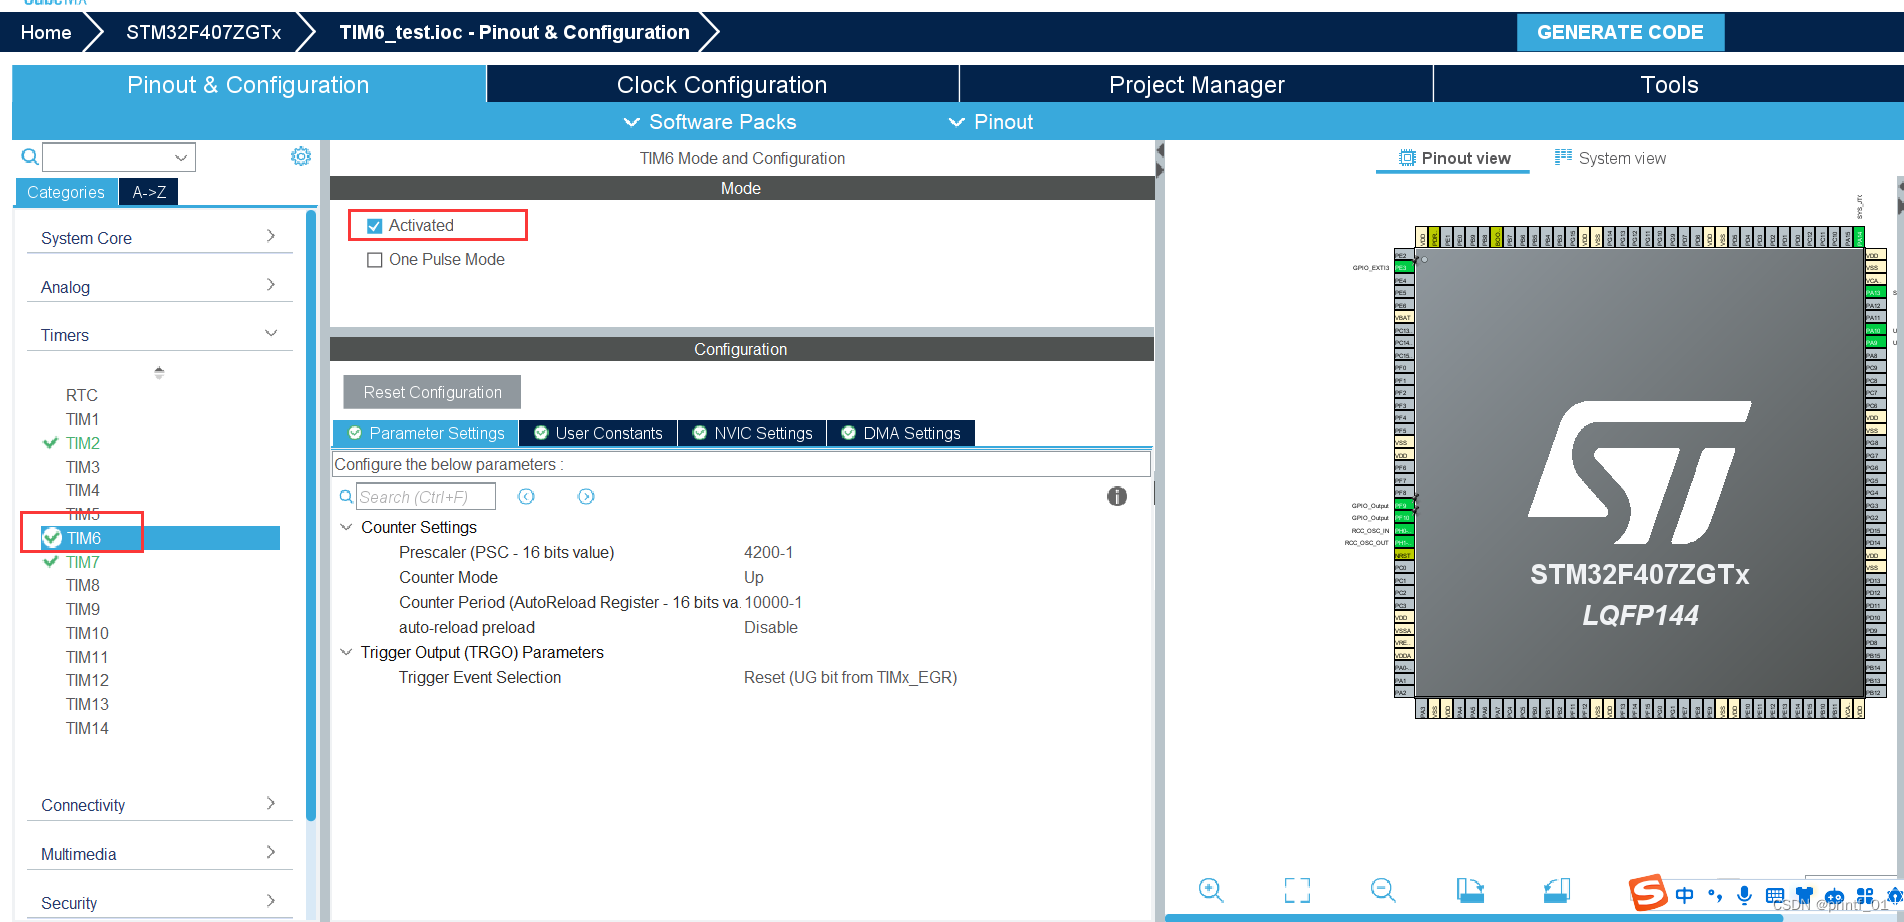Viewport: 1904px width, 922px height.
Task: Open the User Constants tab
Action: click(598, 433)
